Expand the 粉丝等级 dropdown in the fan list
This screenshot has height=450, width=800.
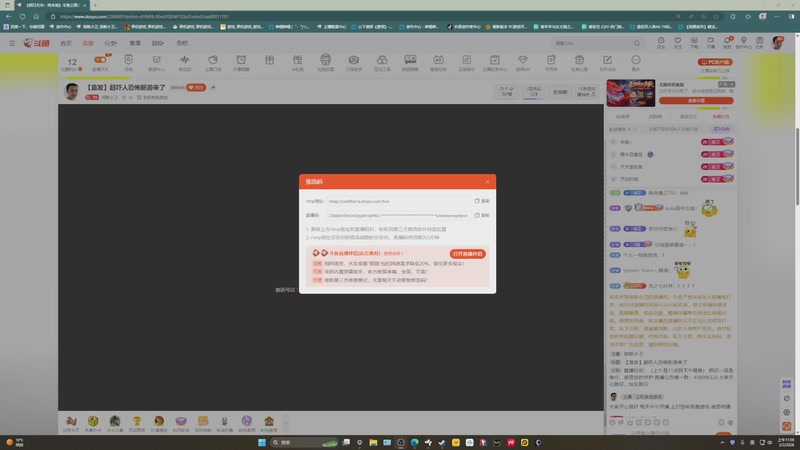(622, 129)
